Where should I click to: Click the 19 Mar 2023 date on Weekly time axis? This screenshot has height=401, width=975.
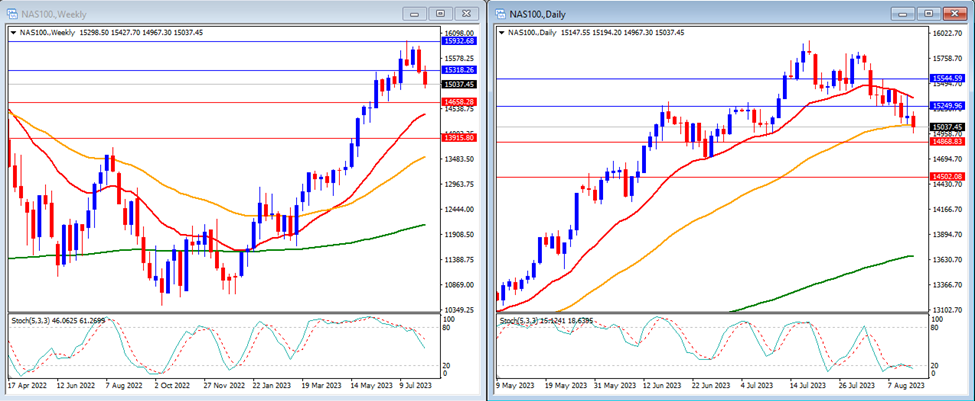coord(321,385)
